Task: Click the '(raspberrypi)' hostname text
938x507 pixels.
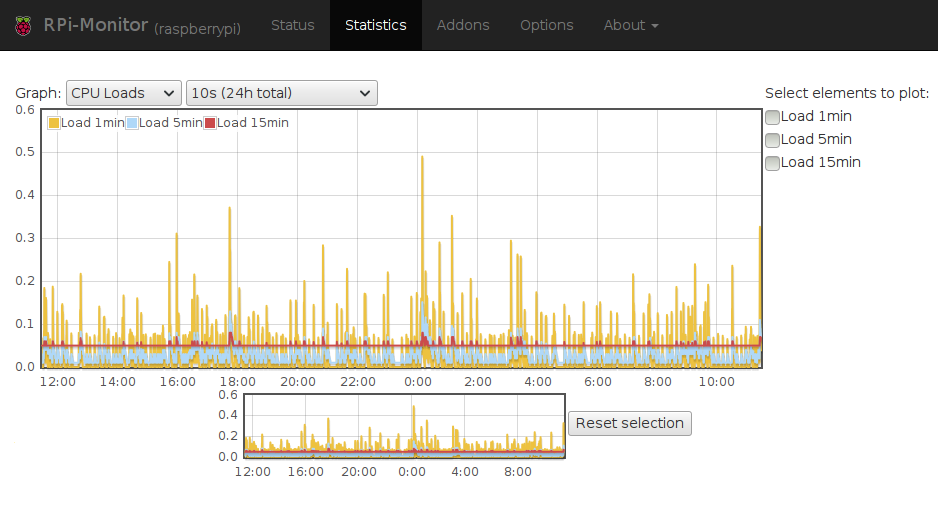Action: click(x=197, y=29)
